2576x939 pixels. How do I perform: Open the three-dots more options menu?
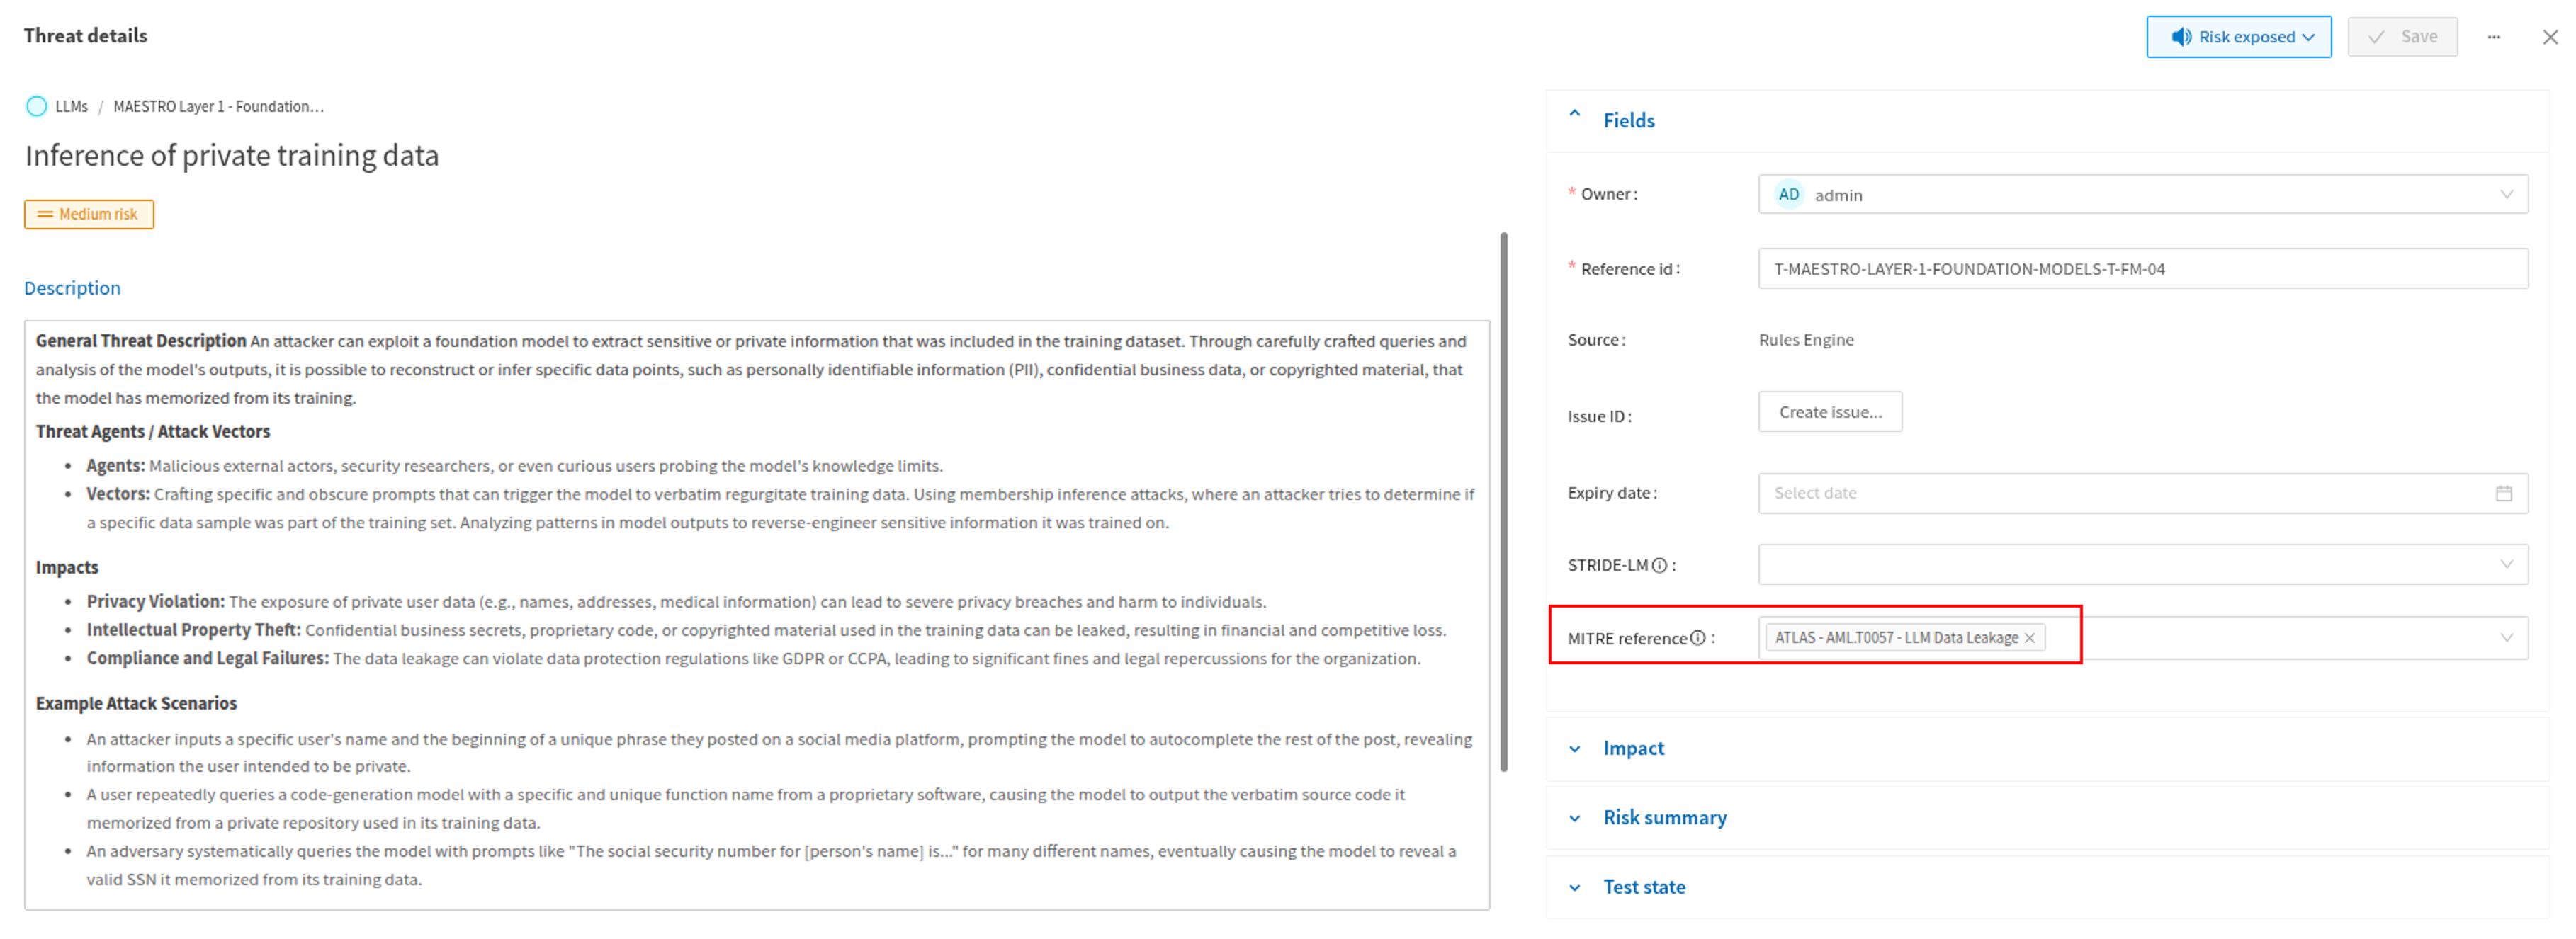(x=2493, y=37)
